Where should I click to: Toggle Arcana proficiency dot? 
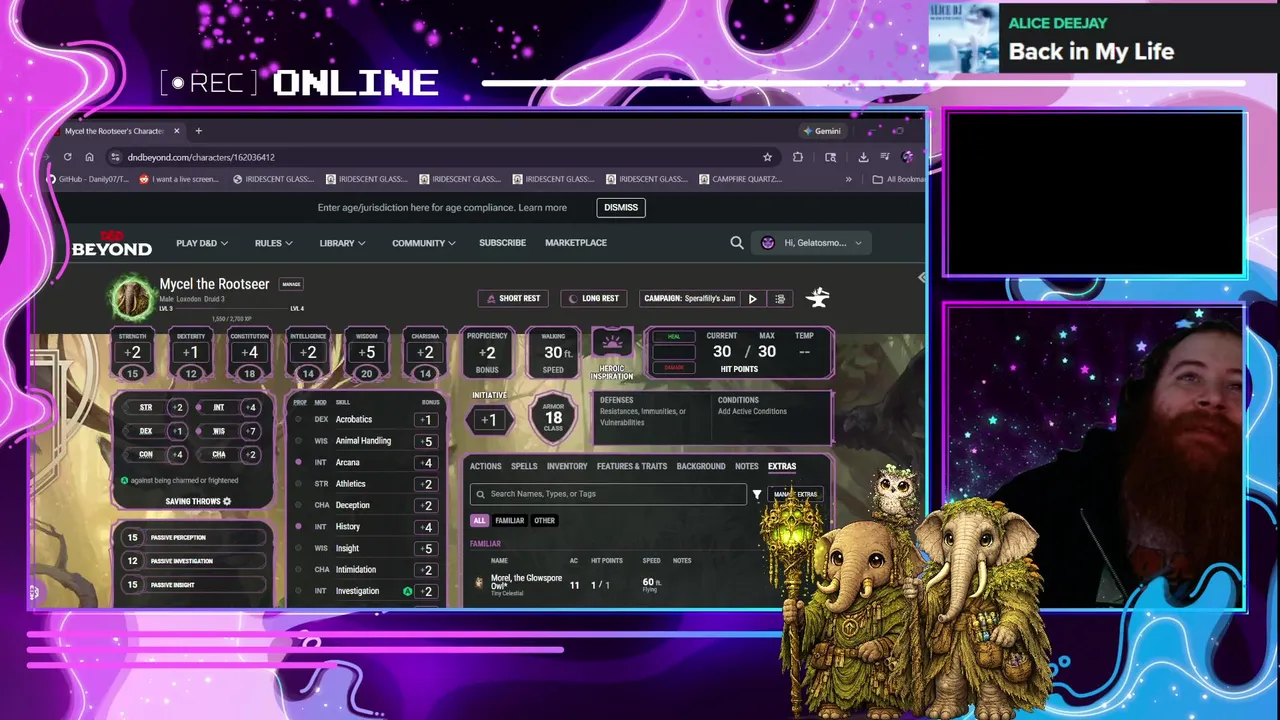pos(298,462)
